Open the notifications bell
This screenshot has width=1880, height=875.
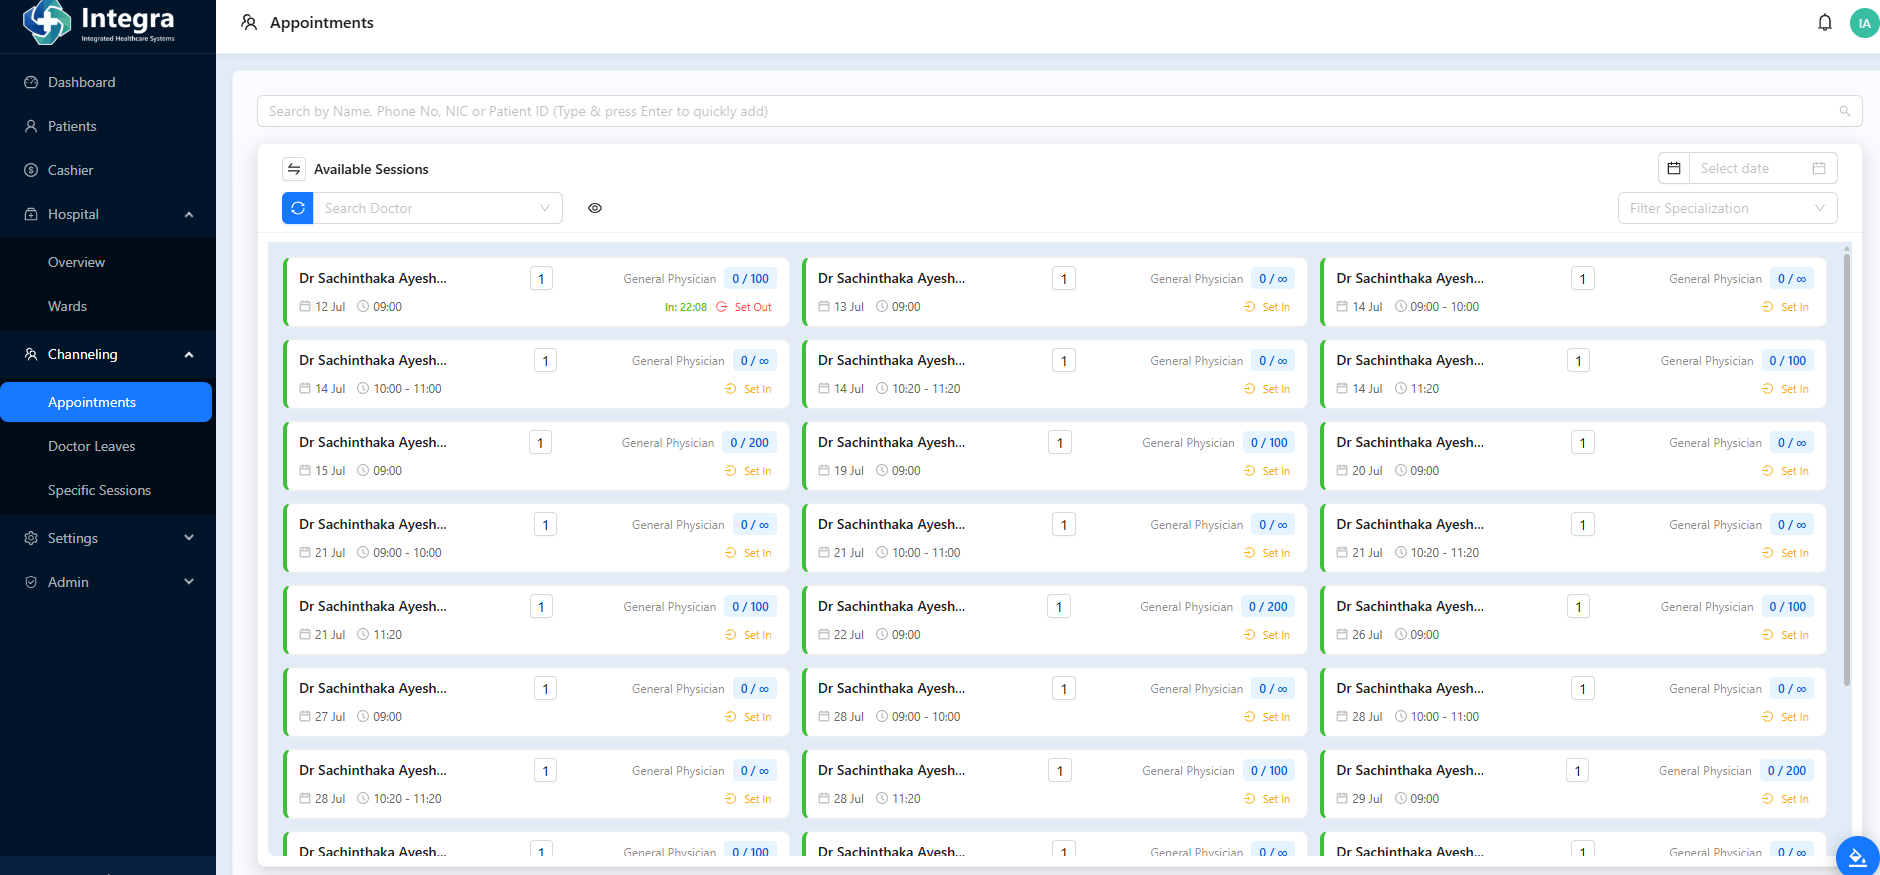(1825, 23)
